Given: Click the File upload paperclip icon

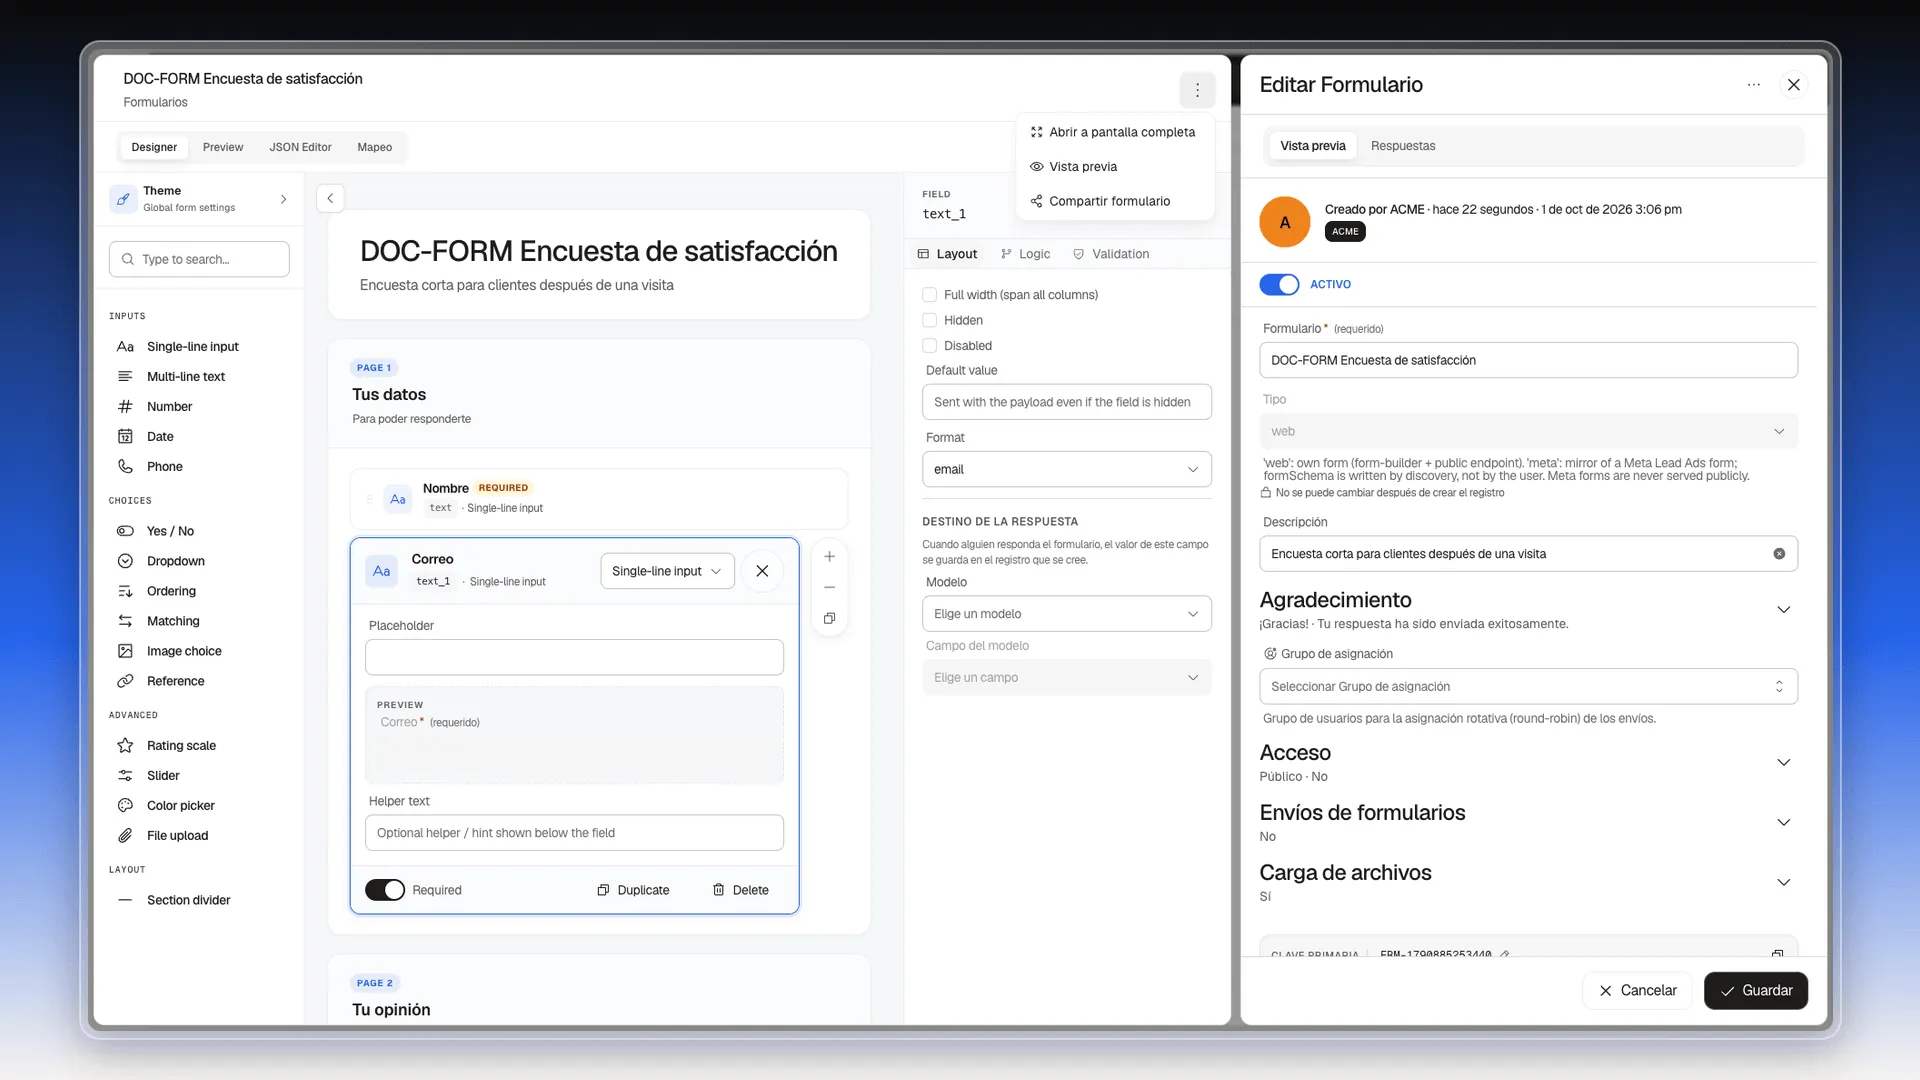Looking at the screenshot, I should (125, 836).
